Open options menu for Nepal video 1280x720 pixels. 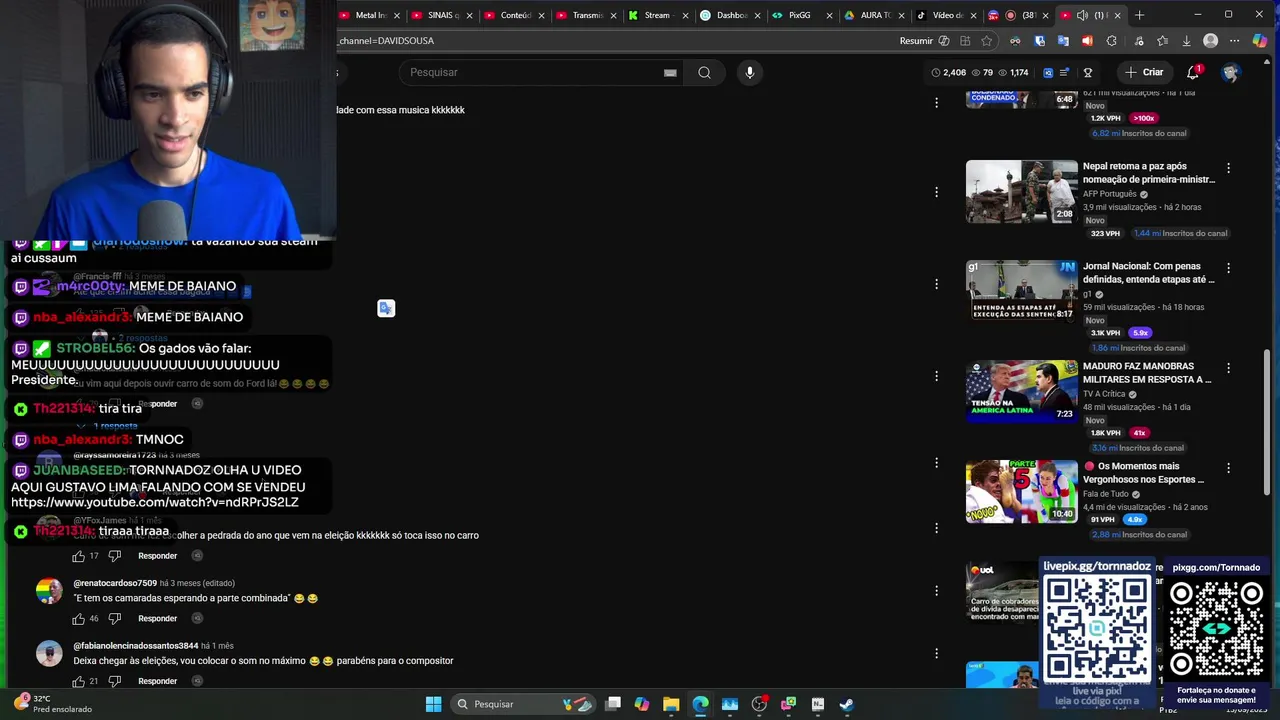[1228, 168]
